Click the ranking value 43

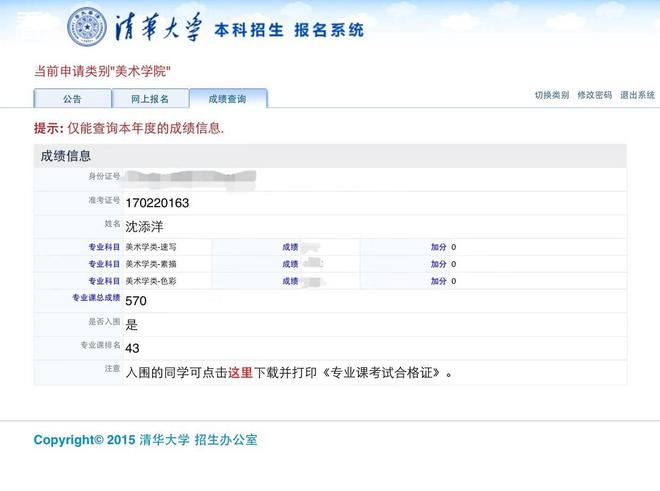pos(132,348)
